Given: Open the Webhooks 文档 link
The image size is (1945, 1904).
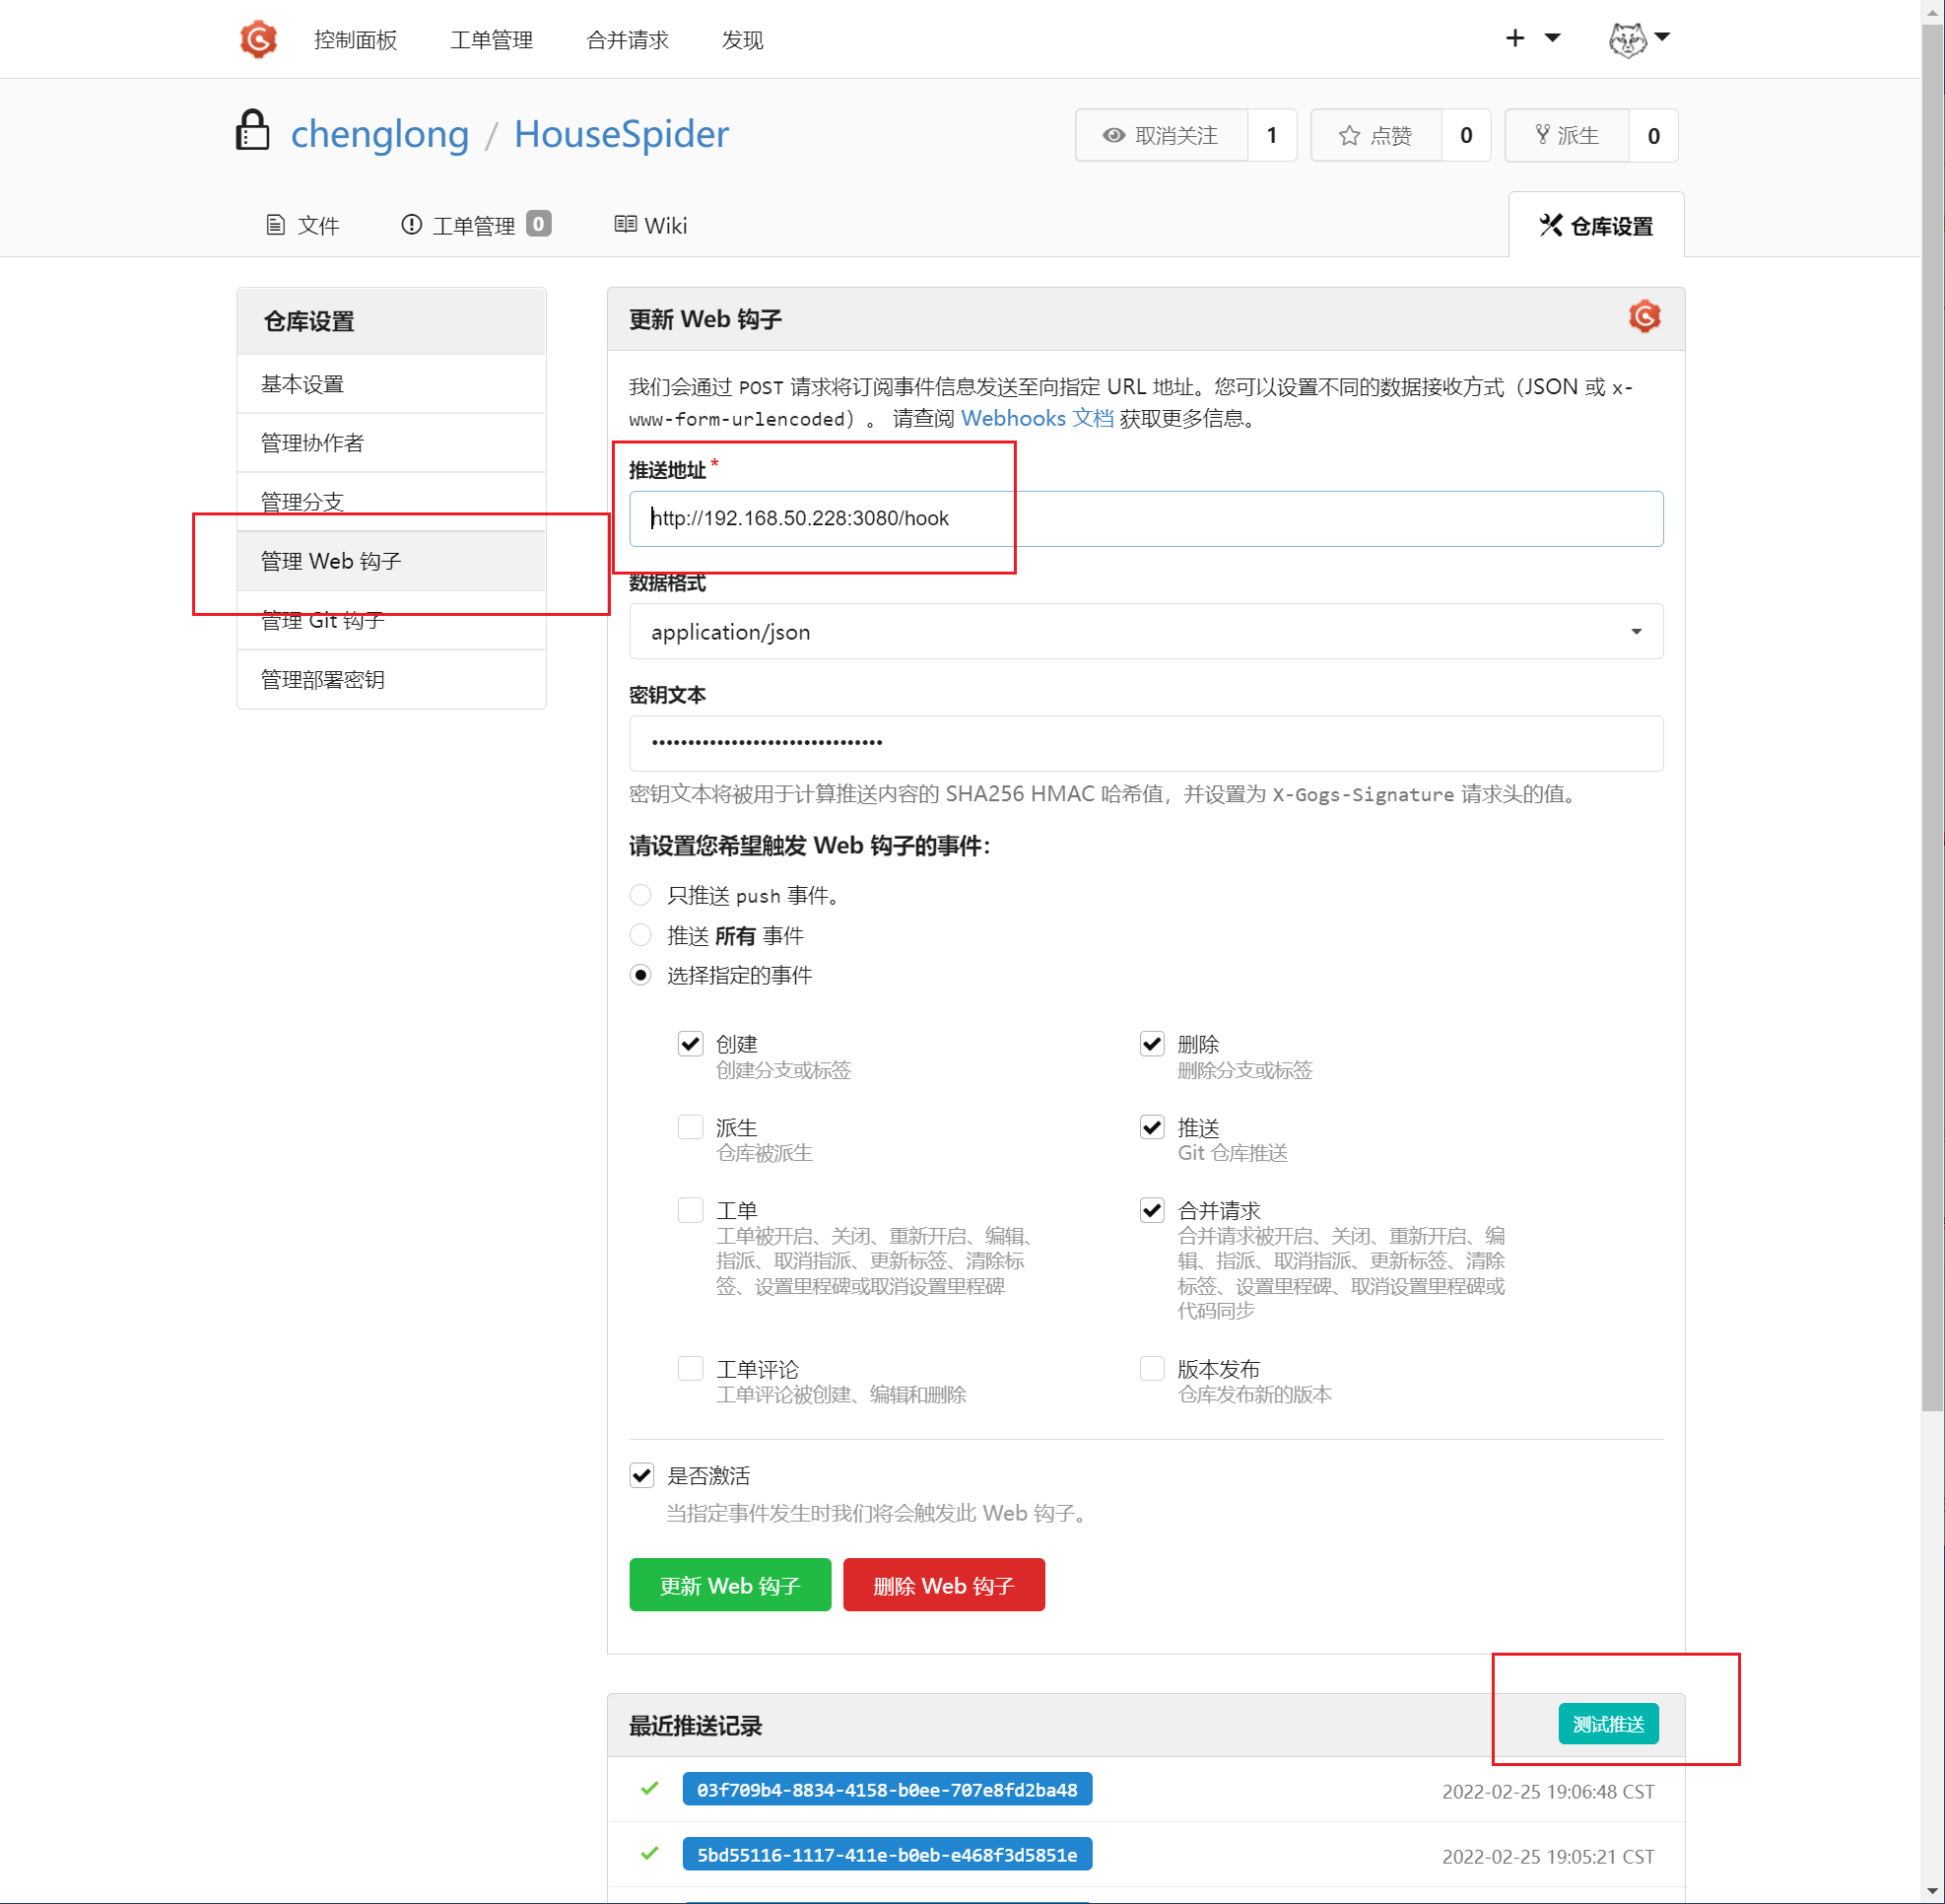Looking at the screenshot, I should pyautogui.click(x=1037, y=418).
